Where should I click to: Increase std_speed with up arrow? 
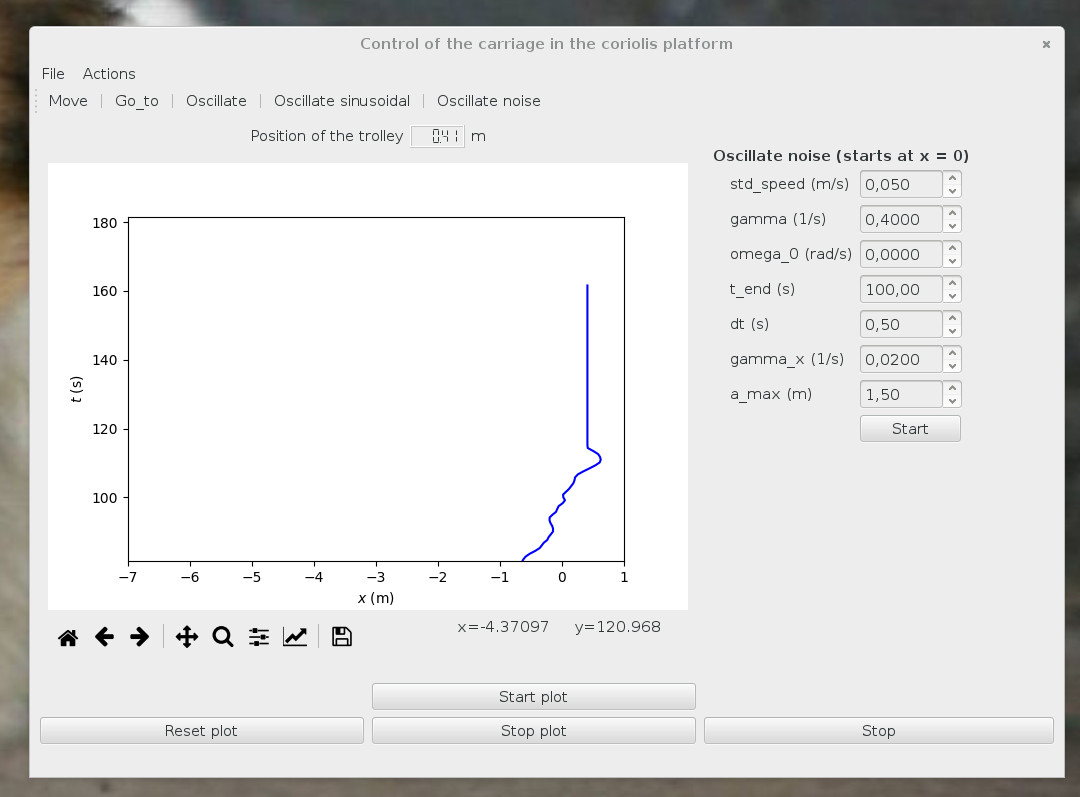[952, 178]
